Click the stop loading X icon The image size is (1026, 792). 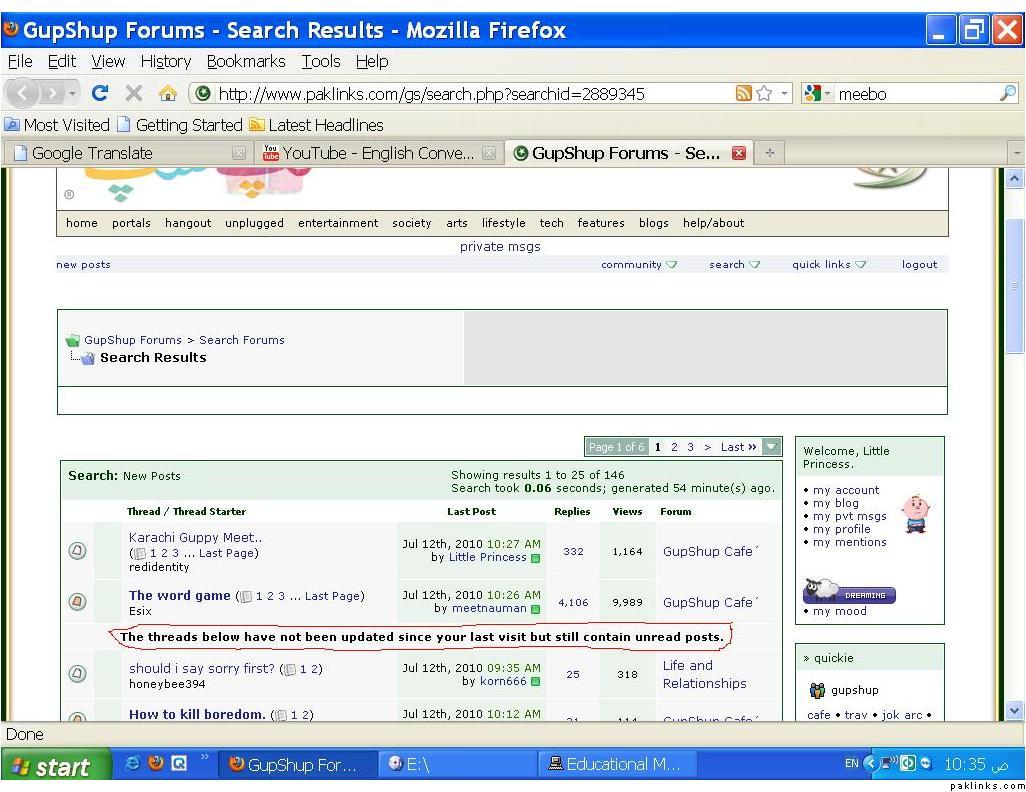click(x=133, y=94)
